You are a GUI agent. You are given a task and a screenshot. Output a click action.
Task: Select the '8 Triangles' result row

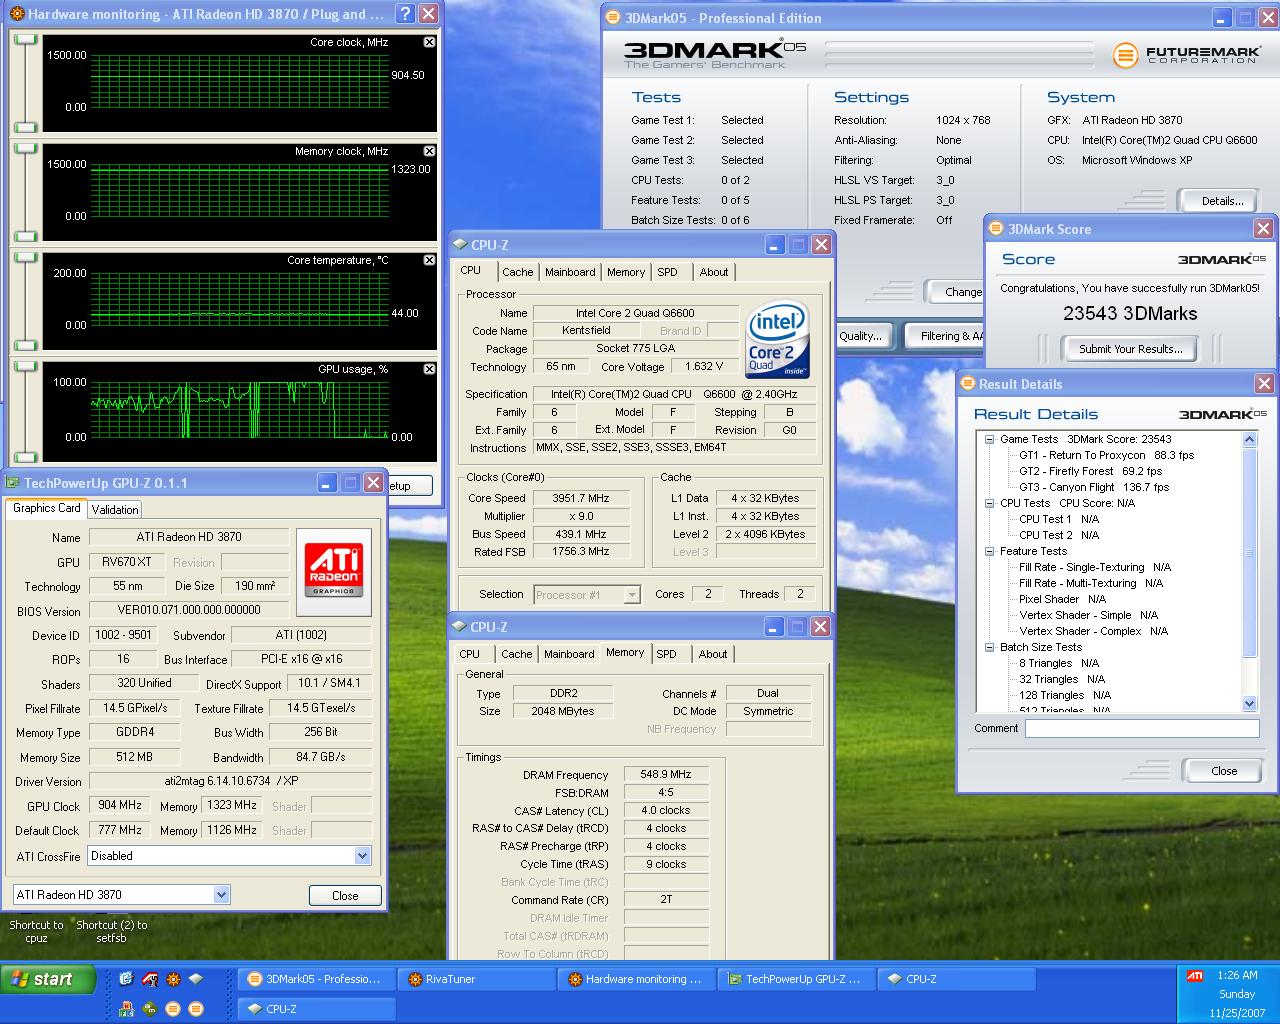pos(1058,663)
